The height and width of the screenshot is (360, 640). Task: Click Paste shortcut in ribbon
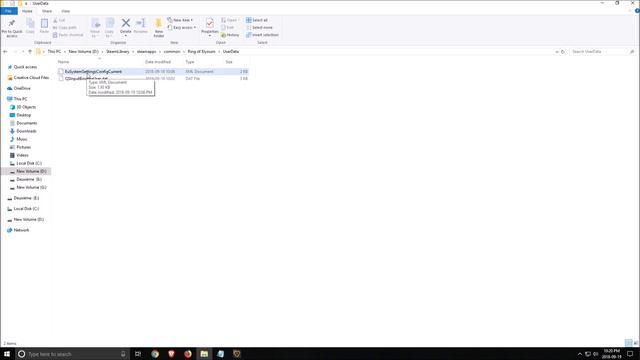click(x=68, y=35)
